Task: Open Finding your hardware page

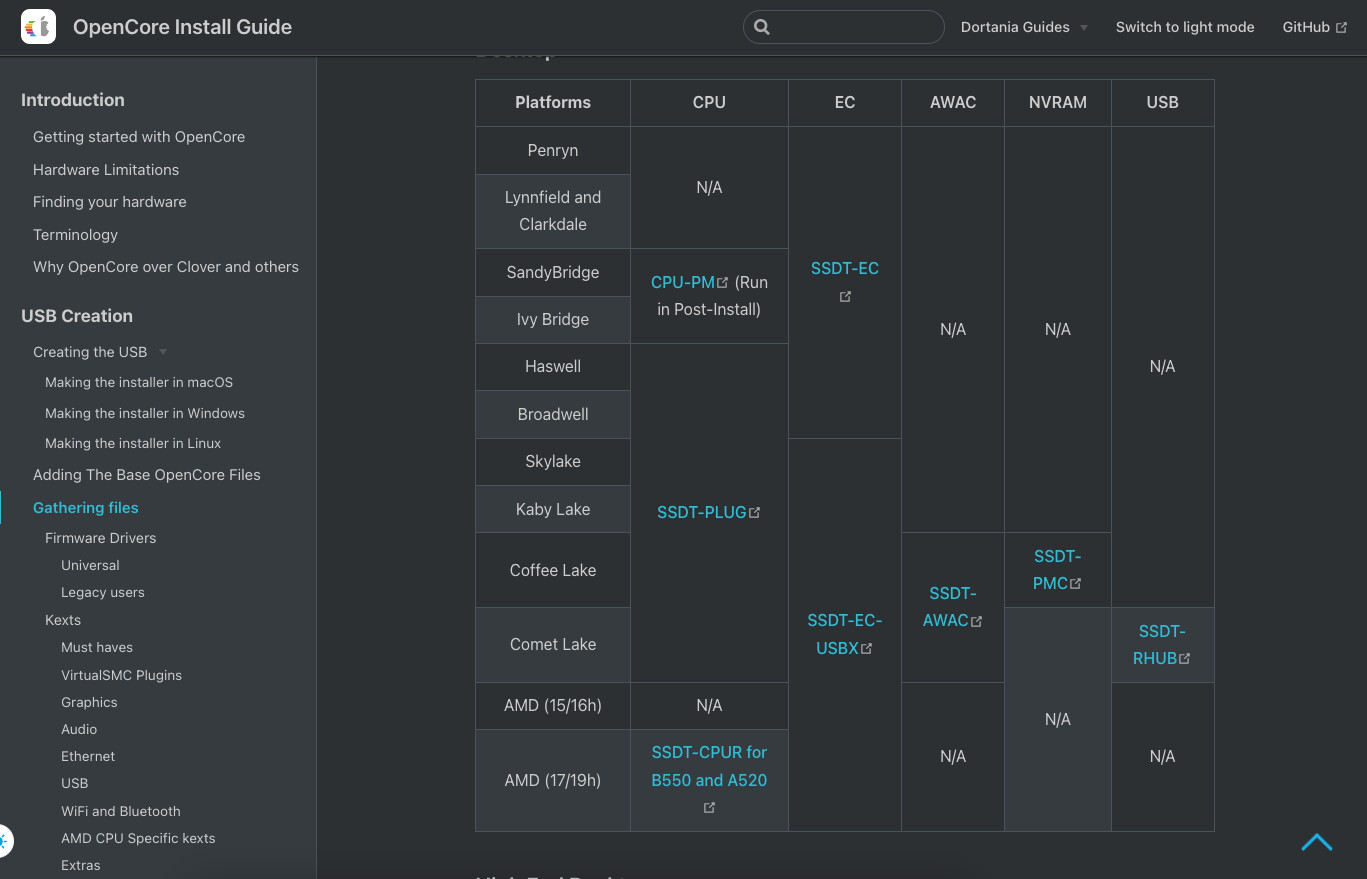Action: (x=110, y=202)
